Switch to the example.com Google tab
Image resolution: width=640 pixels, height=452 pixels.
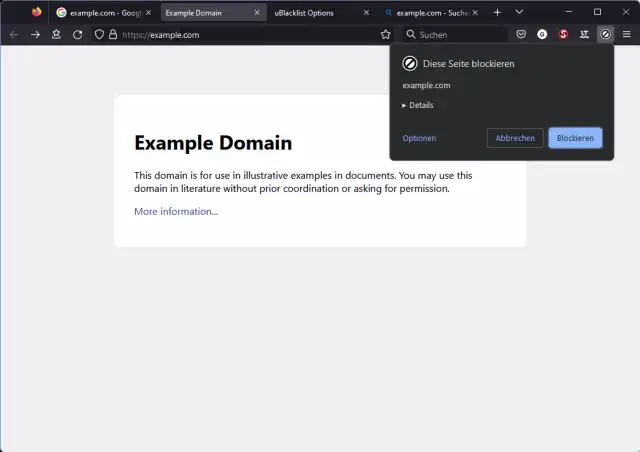click(x=98, y=13)
